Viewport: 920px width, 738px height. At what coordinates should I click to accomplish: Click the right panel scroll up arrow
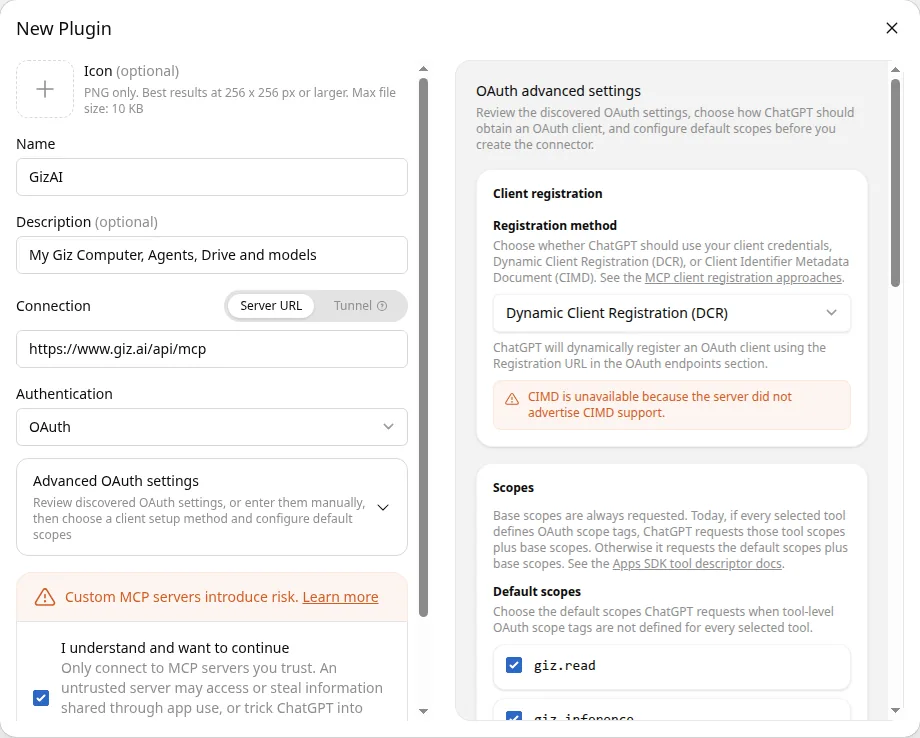pyautogui.click(x=895, y=69)
